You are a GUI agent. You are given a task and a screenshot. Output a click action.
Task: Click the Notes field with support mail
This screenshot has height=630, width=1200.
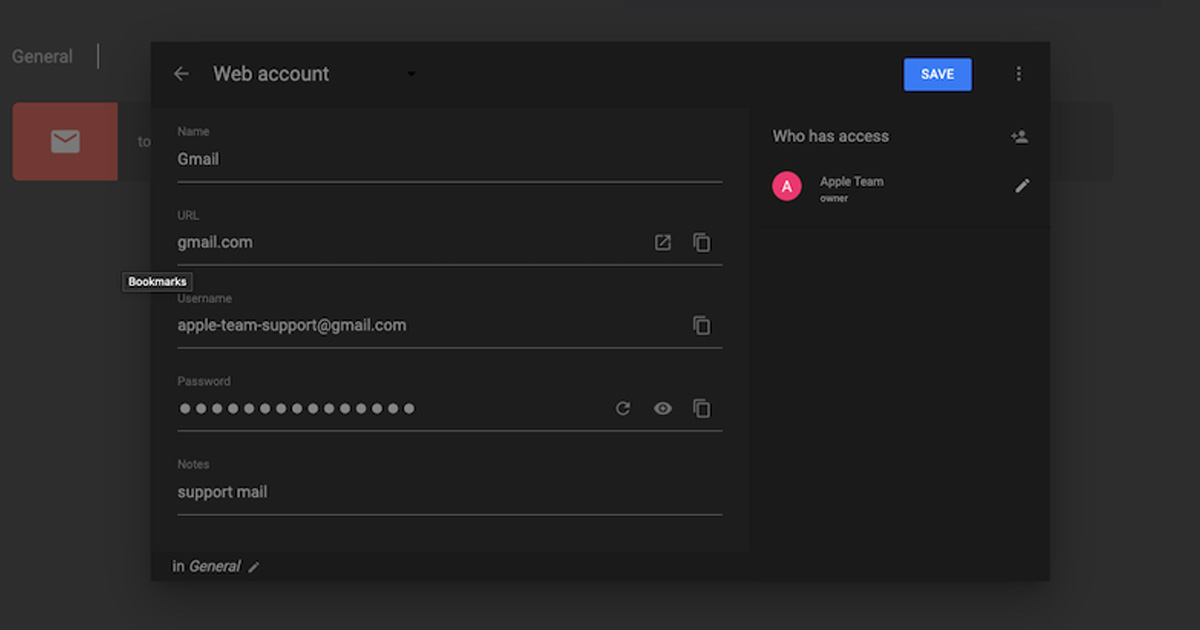click(x=449, y=492)
